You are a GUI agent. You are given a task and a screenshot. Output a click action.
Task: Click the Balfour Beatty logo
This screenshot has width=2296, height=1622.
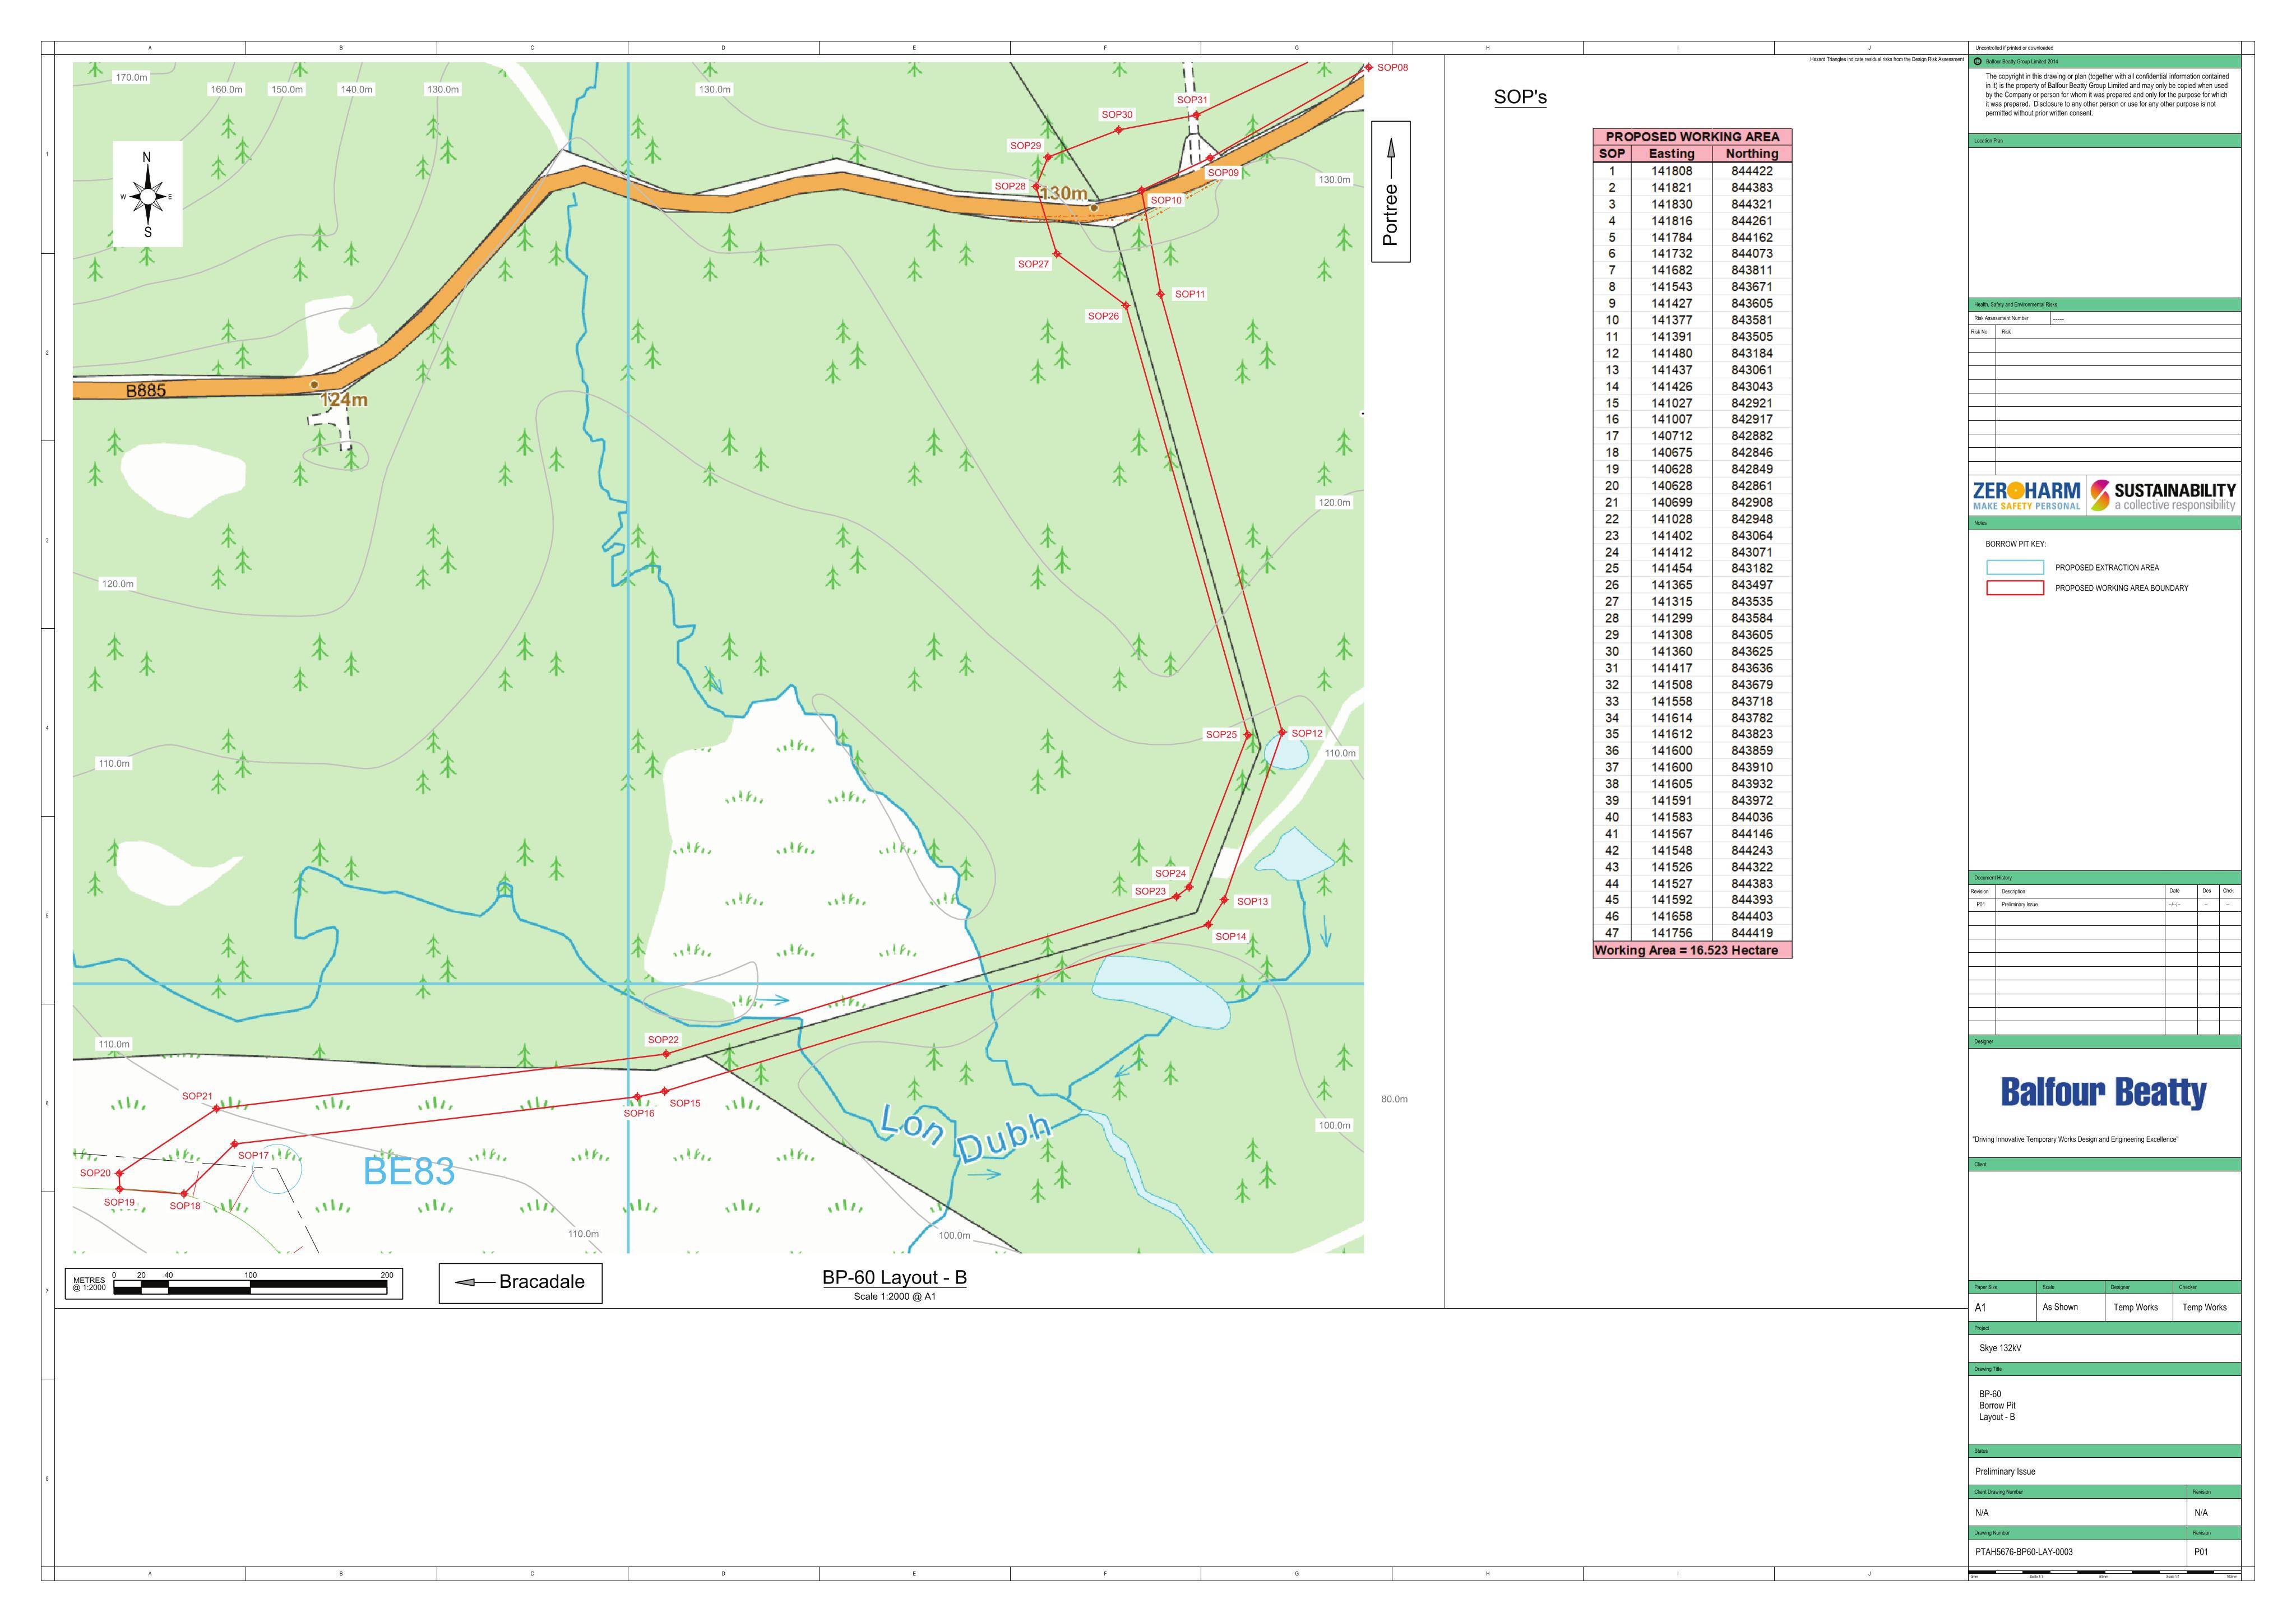tap(2103, 1093)
